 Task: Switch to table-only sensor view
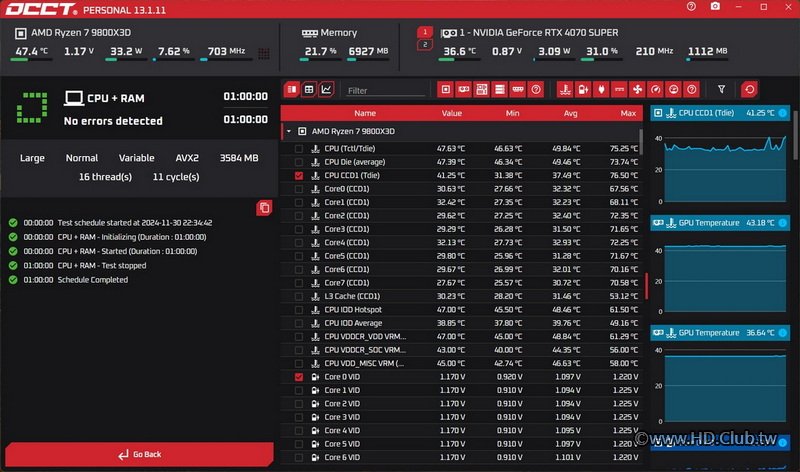tap(309, 89)
